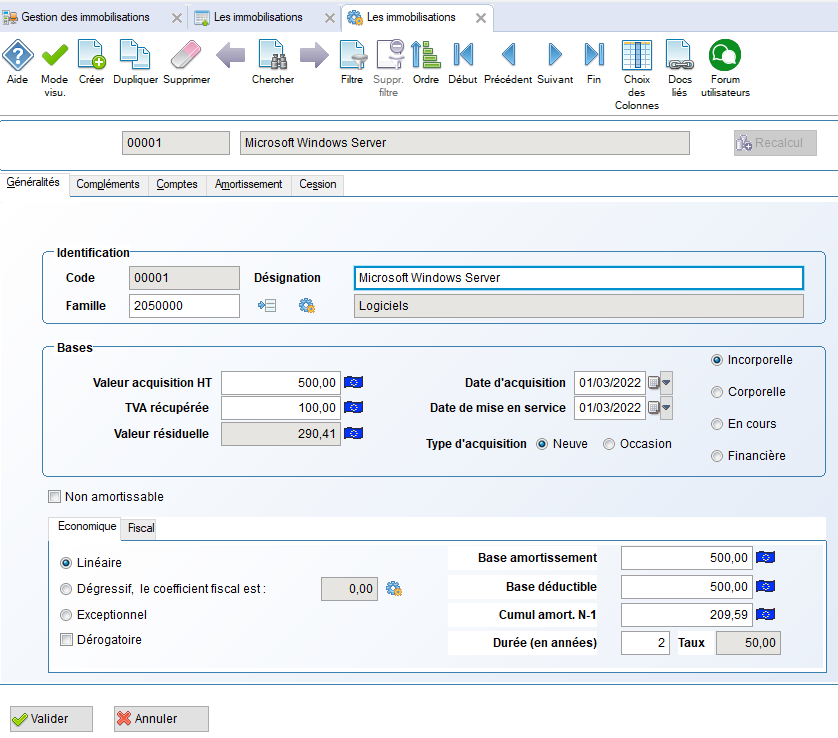Open the Aide help icon

(x=18, y=56)
